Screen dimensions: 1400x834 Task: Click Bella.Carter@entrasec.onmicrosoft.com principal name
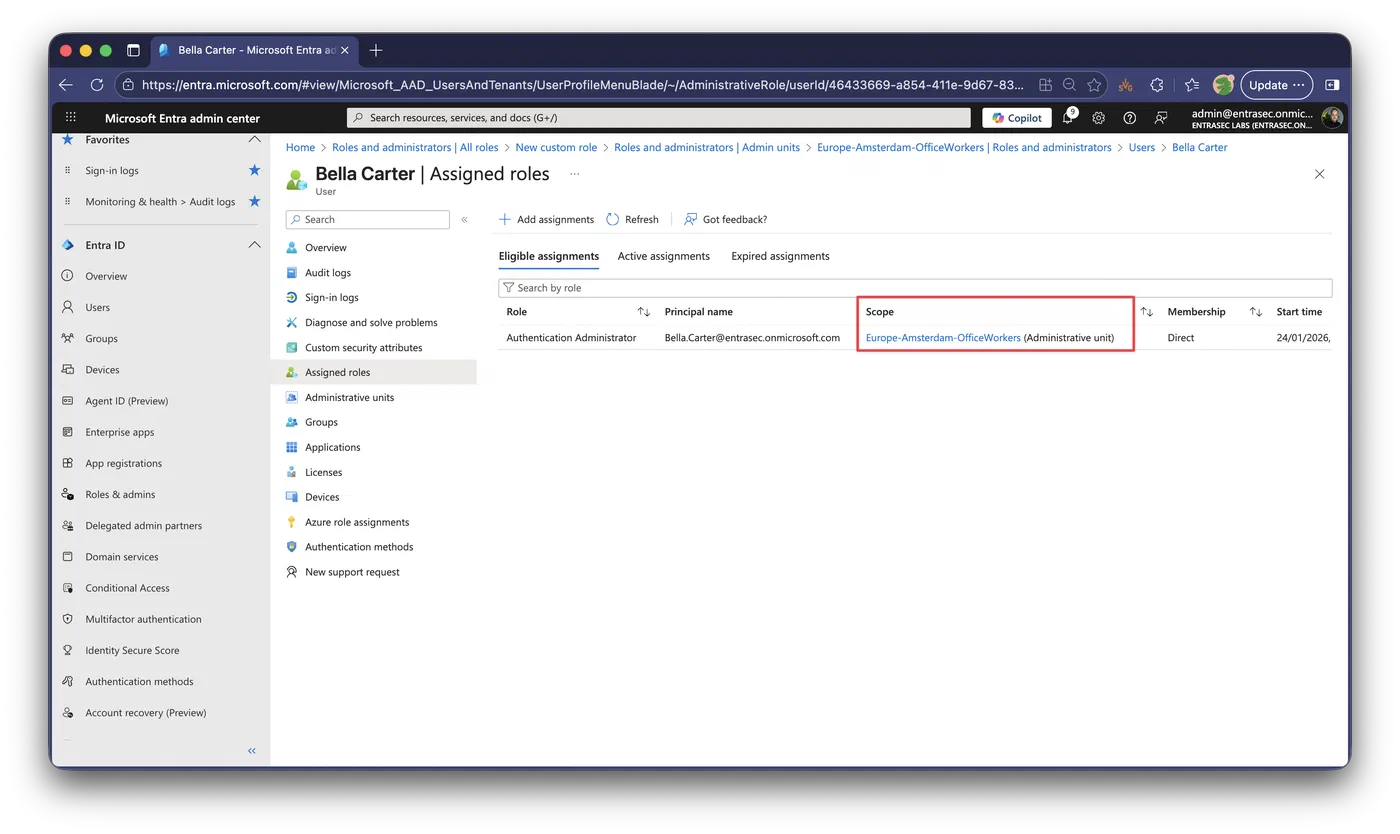(752, 338)
